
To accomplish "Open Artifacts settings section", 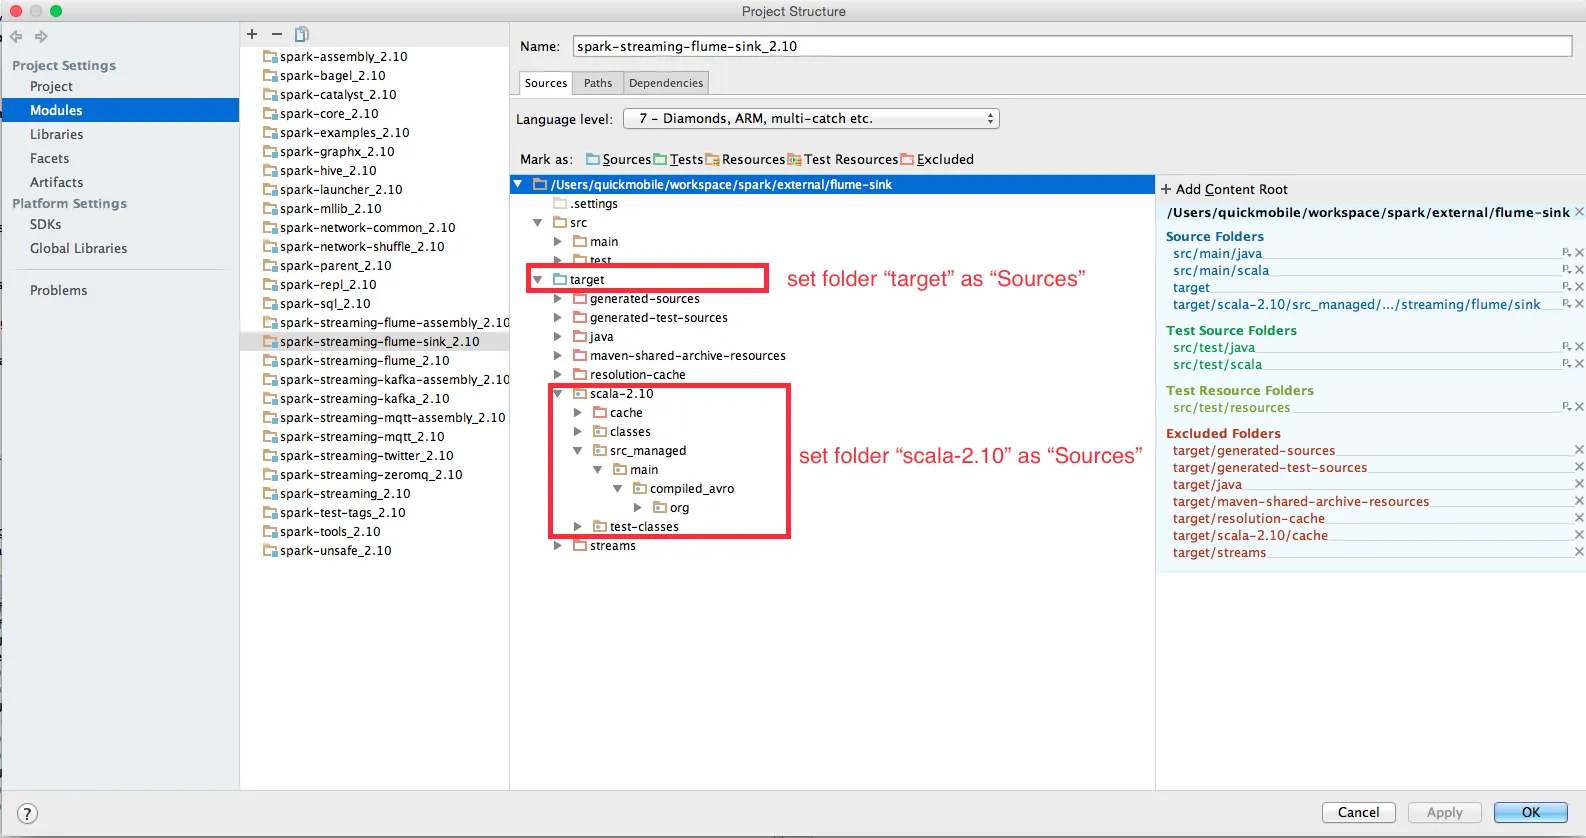I will (x=56, y=182).
